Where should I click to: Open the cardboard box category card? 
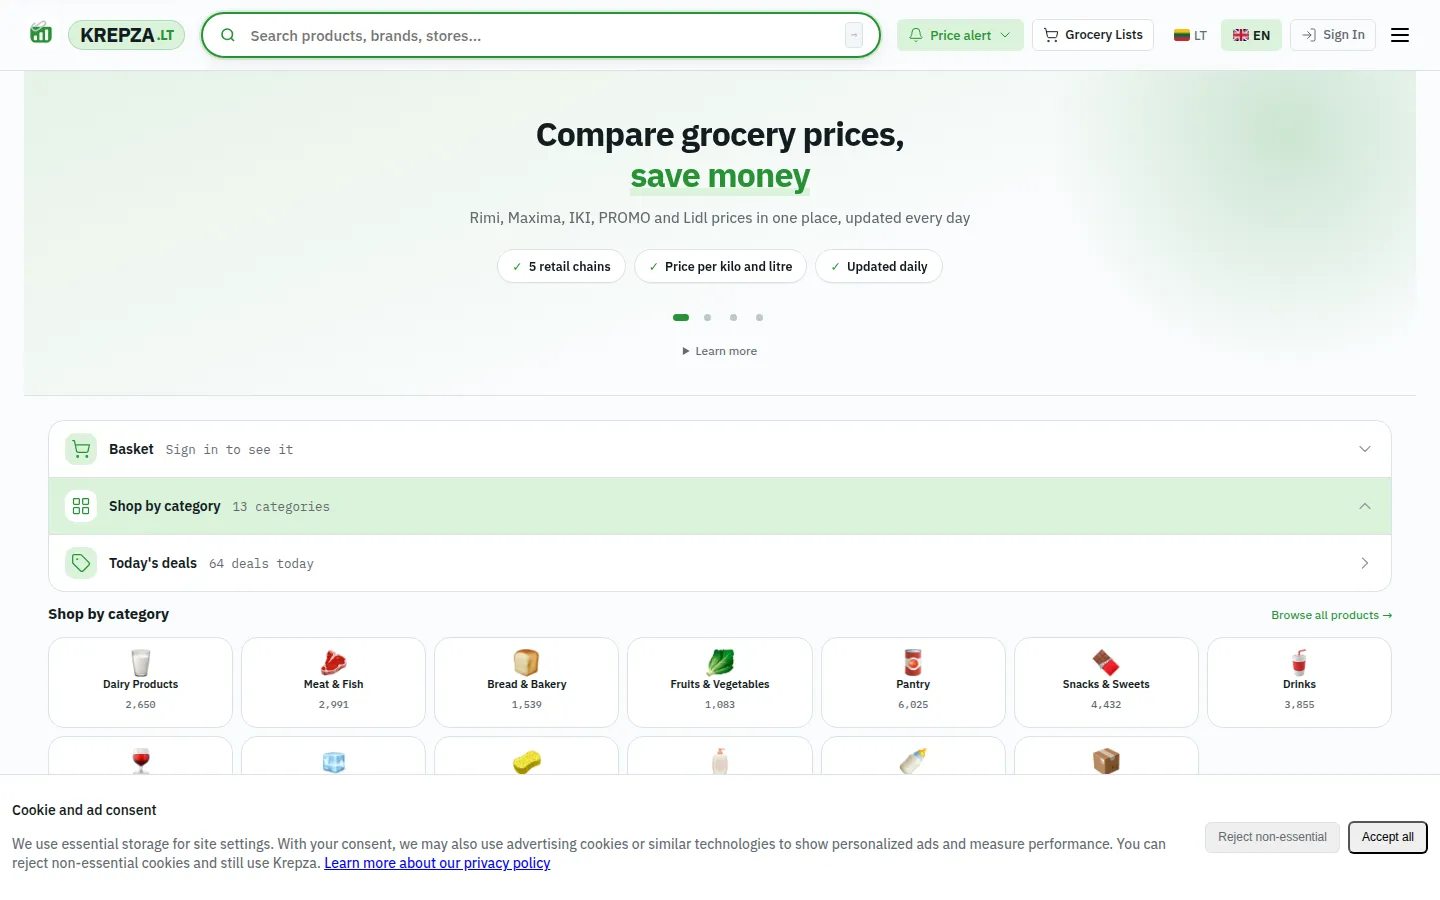(x=1106, y=756)
